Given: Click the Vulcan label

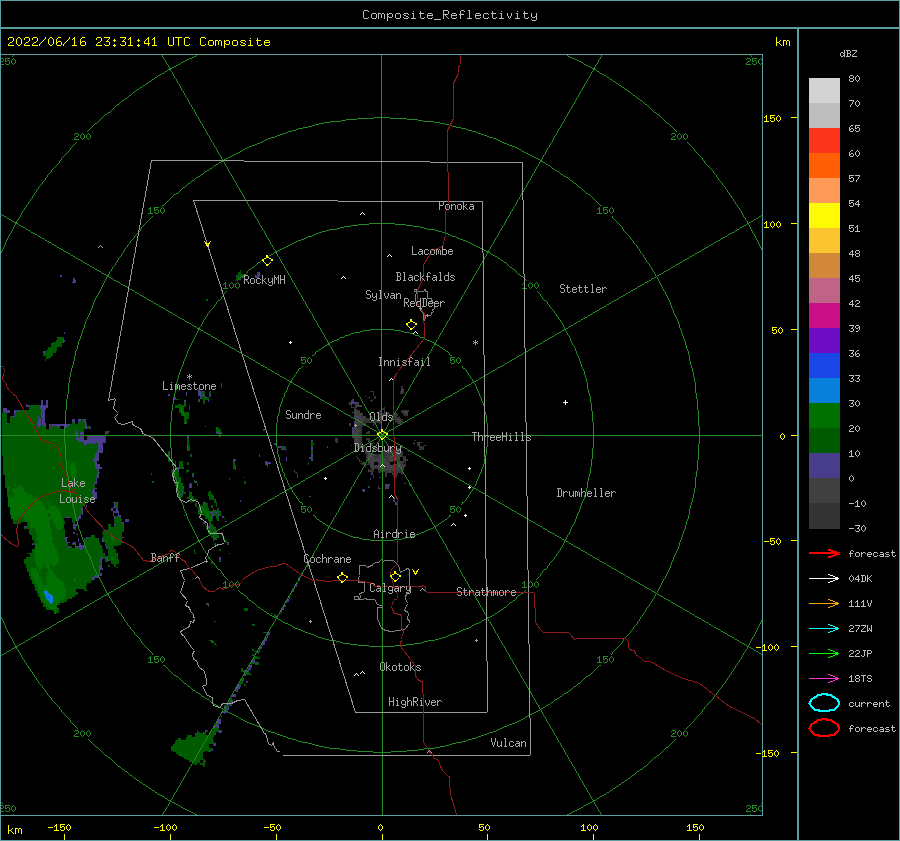Looking at the screenshot, I should click(508, 743).
